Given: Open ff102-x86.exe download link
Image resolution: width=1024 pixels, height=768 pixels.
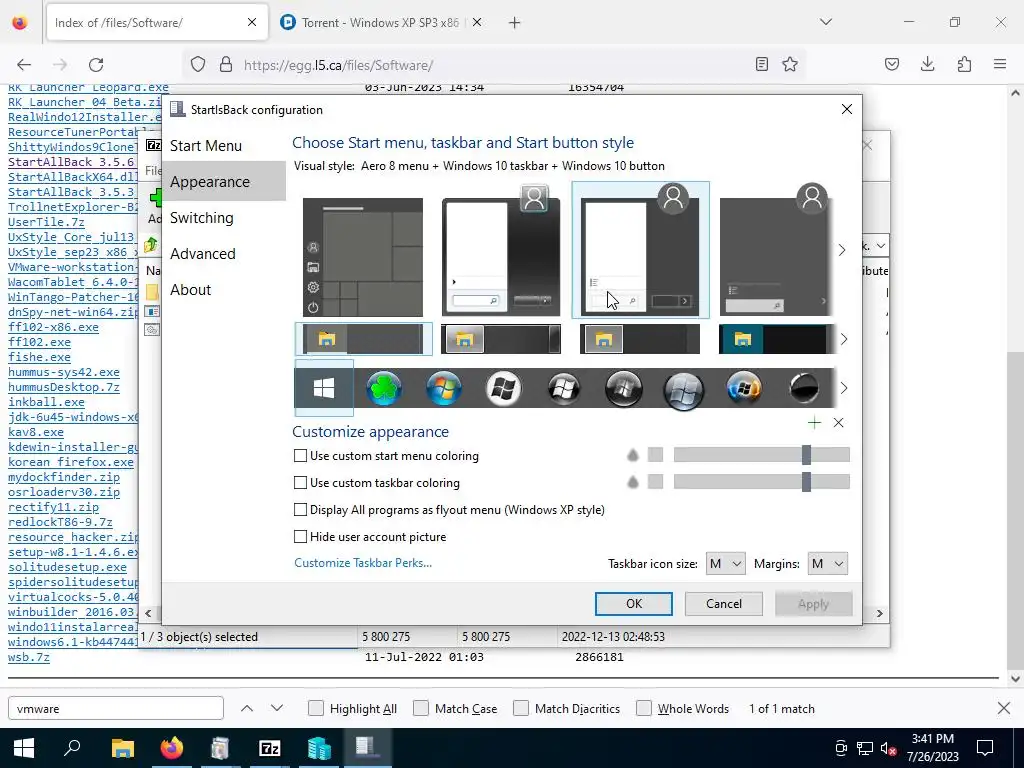Looking at the screenshot, I should (x=54, y=327).
